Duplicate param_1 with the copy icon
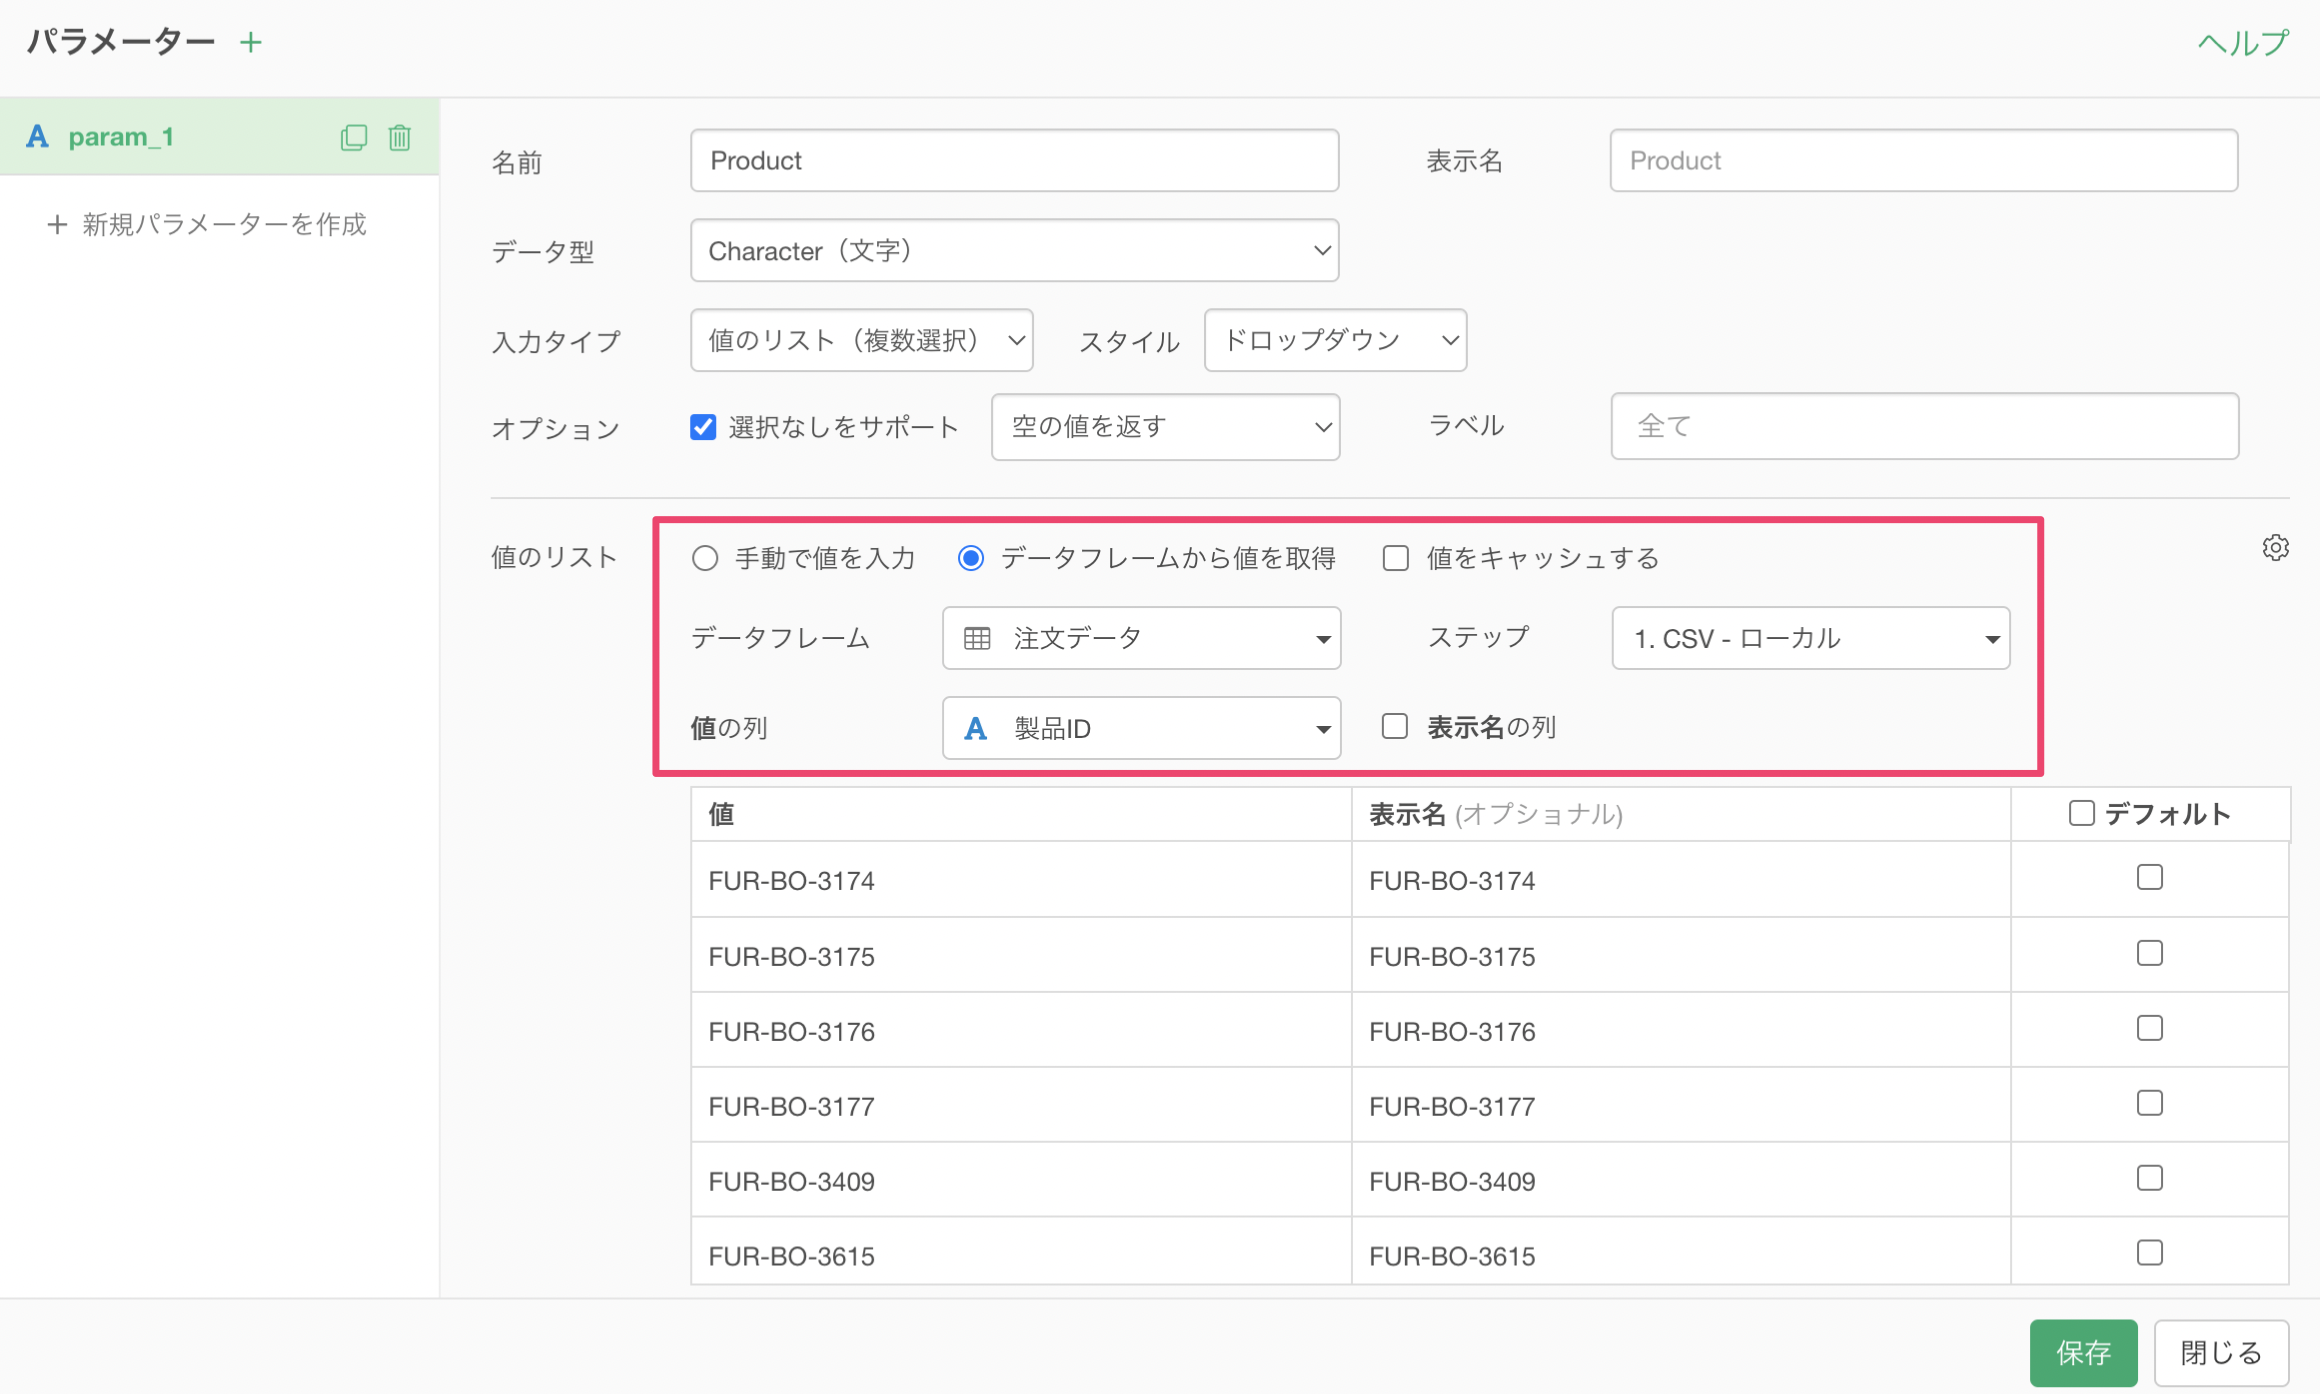The width and height of the screenshot is (2320, 1394). coord(354,137)
